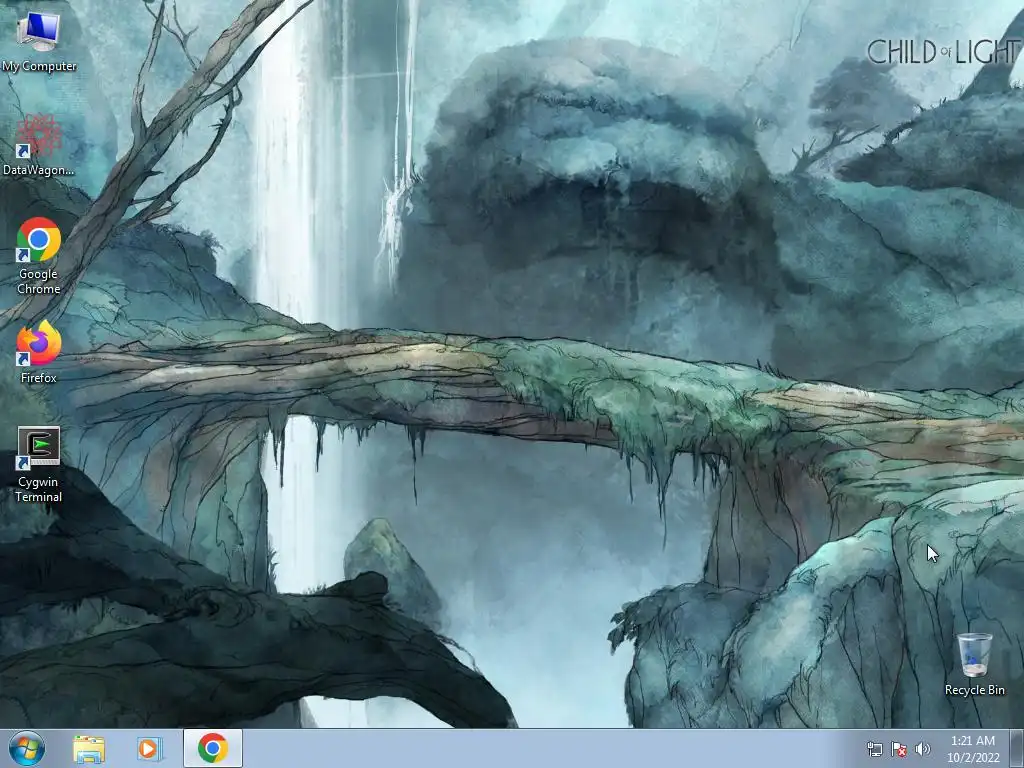This screenshot has height=768, width=1024.
Task: Select the Recycle Bin icon
Action: tap(974, 664)
